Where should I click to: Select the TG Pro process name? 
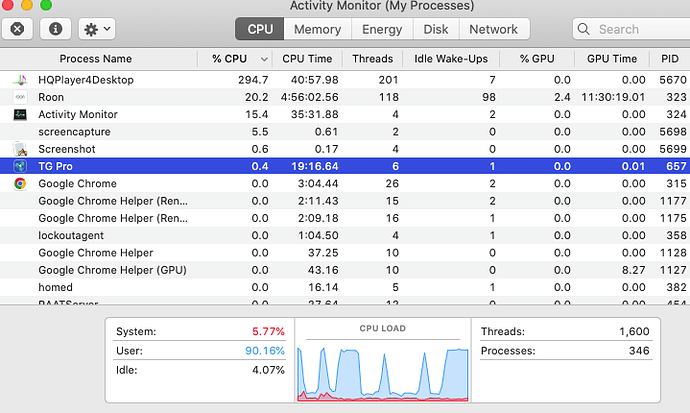55,166
